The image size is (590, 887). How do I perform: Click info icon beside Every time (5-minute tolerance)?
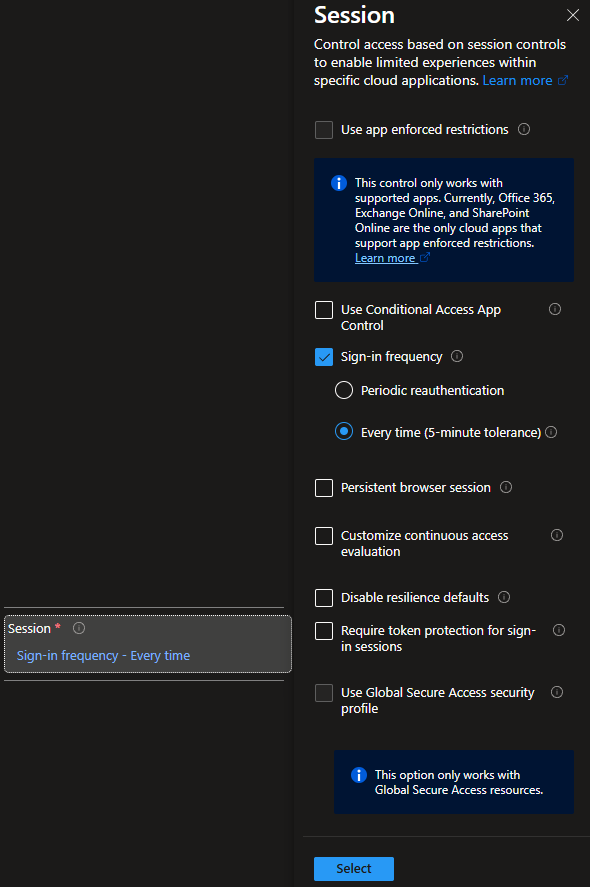[x=551, y=432]
